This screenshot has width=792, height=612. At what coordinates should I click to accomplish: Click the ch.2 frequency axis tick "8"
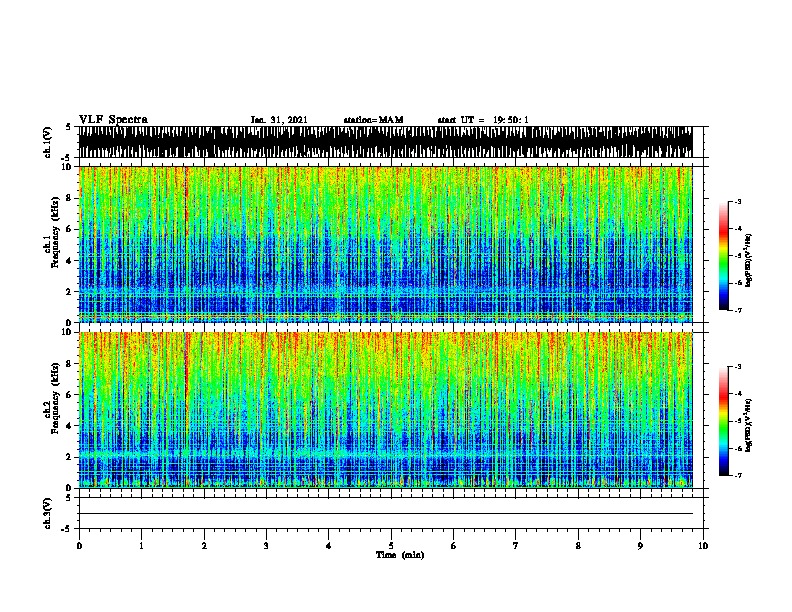[69, 363]
